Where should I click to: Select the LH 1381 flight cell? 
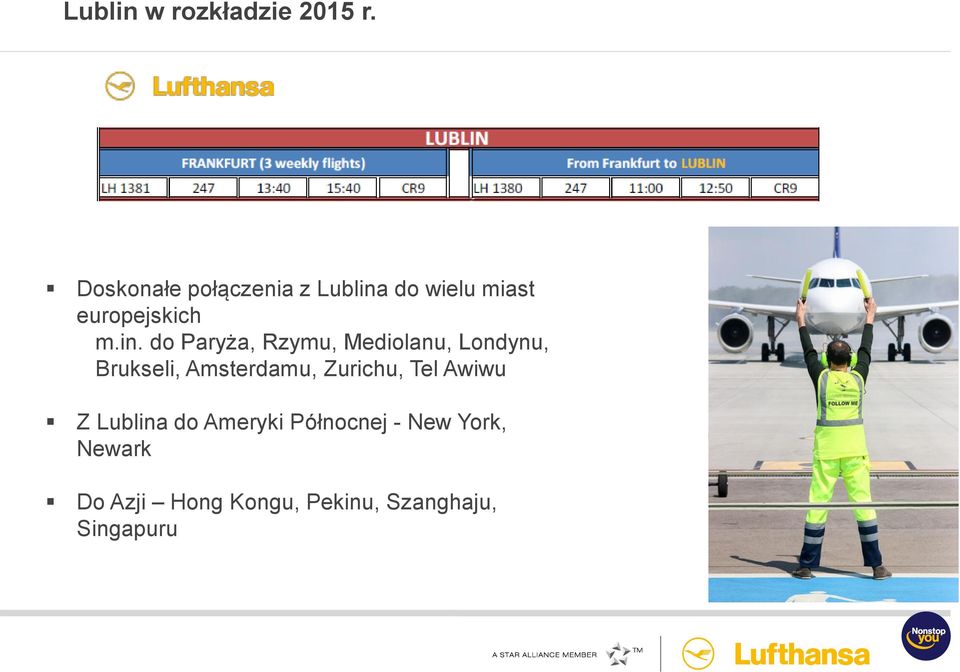point(133,188)
